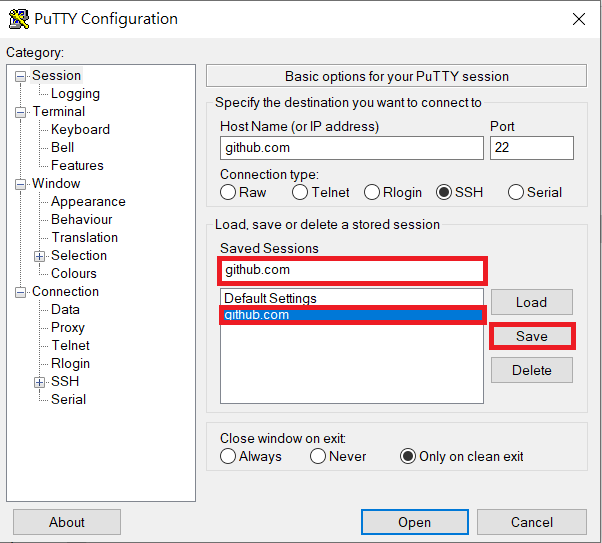Delete the selected saved session
This screenshot has height=543, width=602.
click(532, 370)
